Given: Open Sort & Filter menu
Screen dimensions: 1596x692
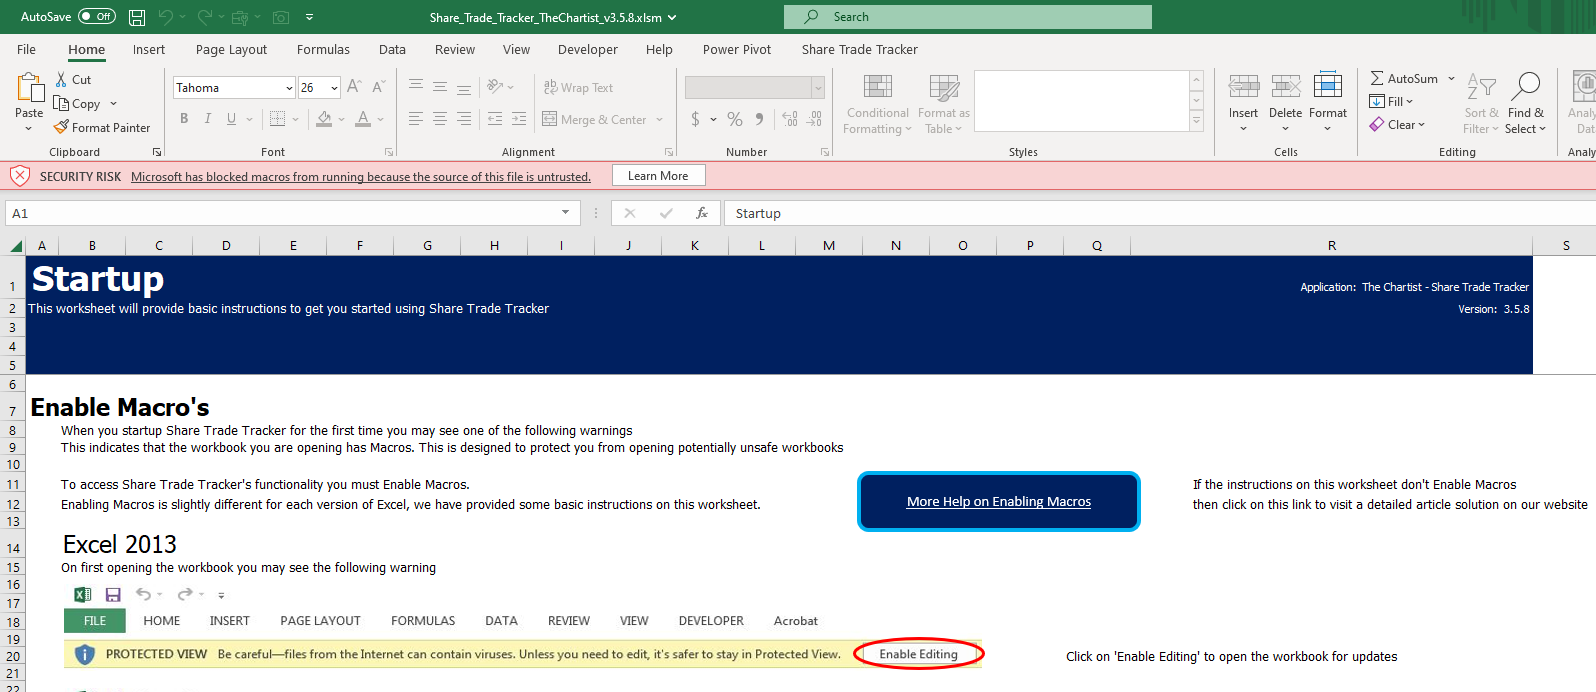Looking at the screenshot, I should pyautogui.click(x=1481, y=104).
